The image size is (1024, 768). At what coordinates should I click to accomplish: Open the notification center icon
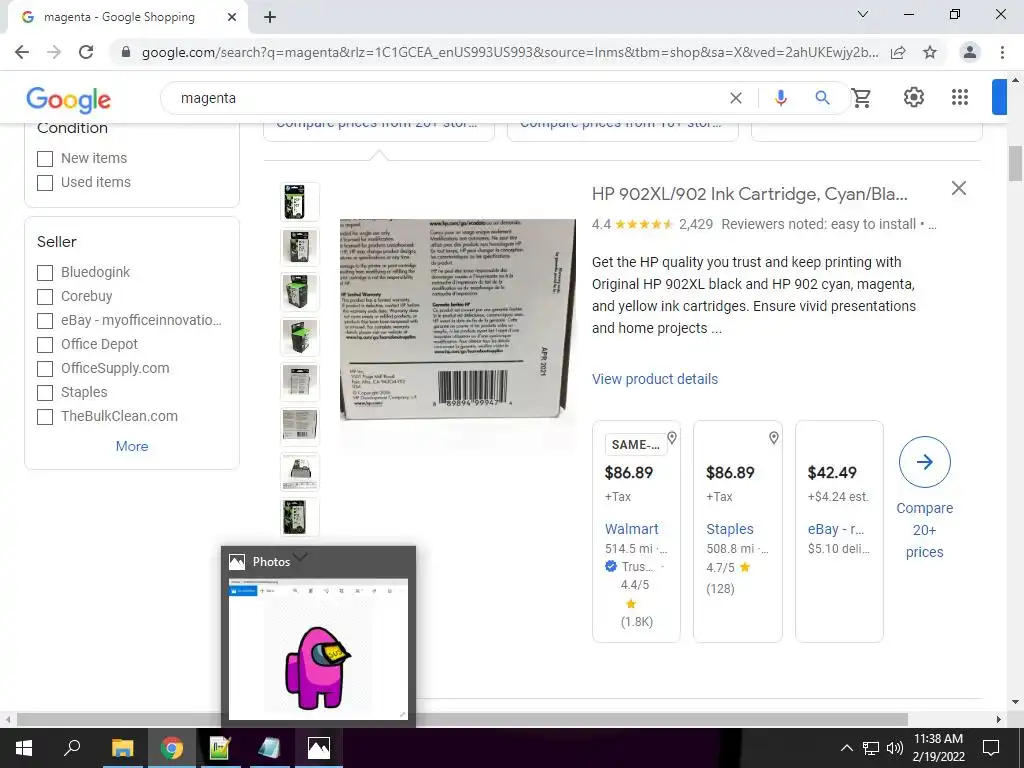pyautogui.click(x=991, y=748)
